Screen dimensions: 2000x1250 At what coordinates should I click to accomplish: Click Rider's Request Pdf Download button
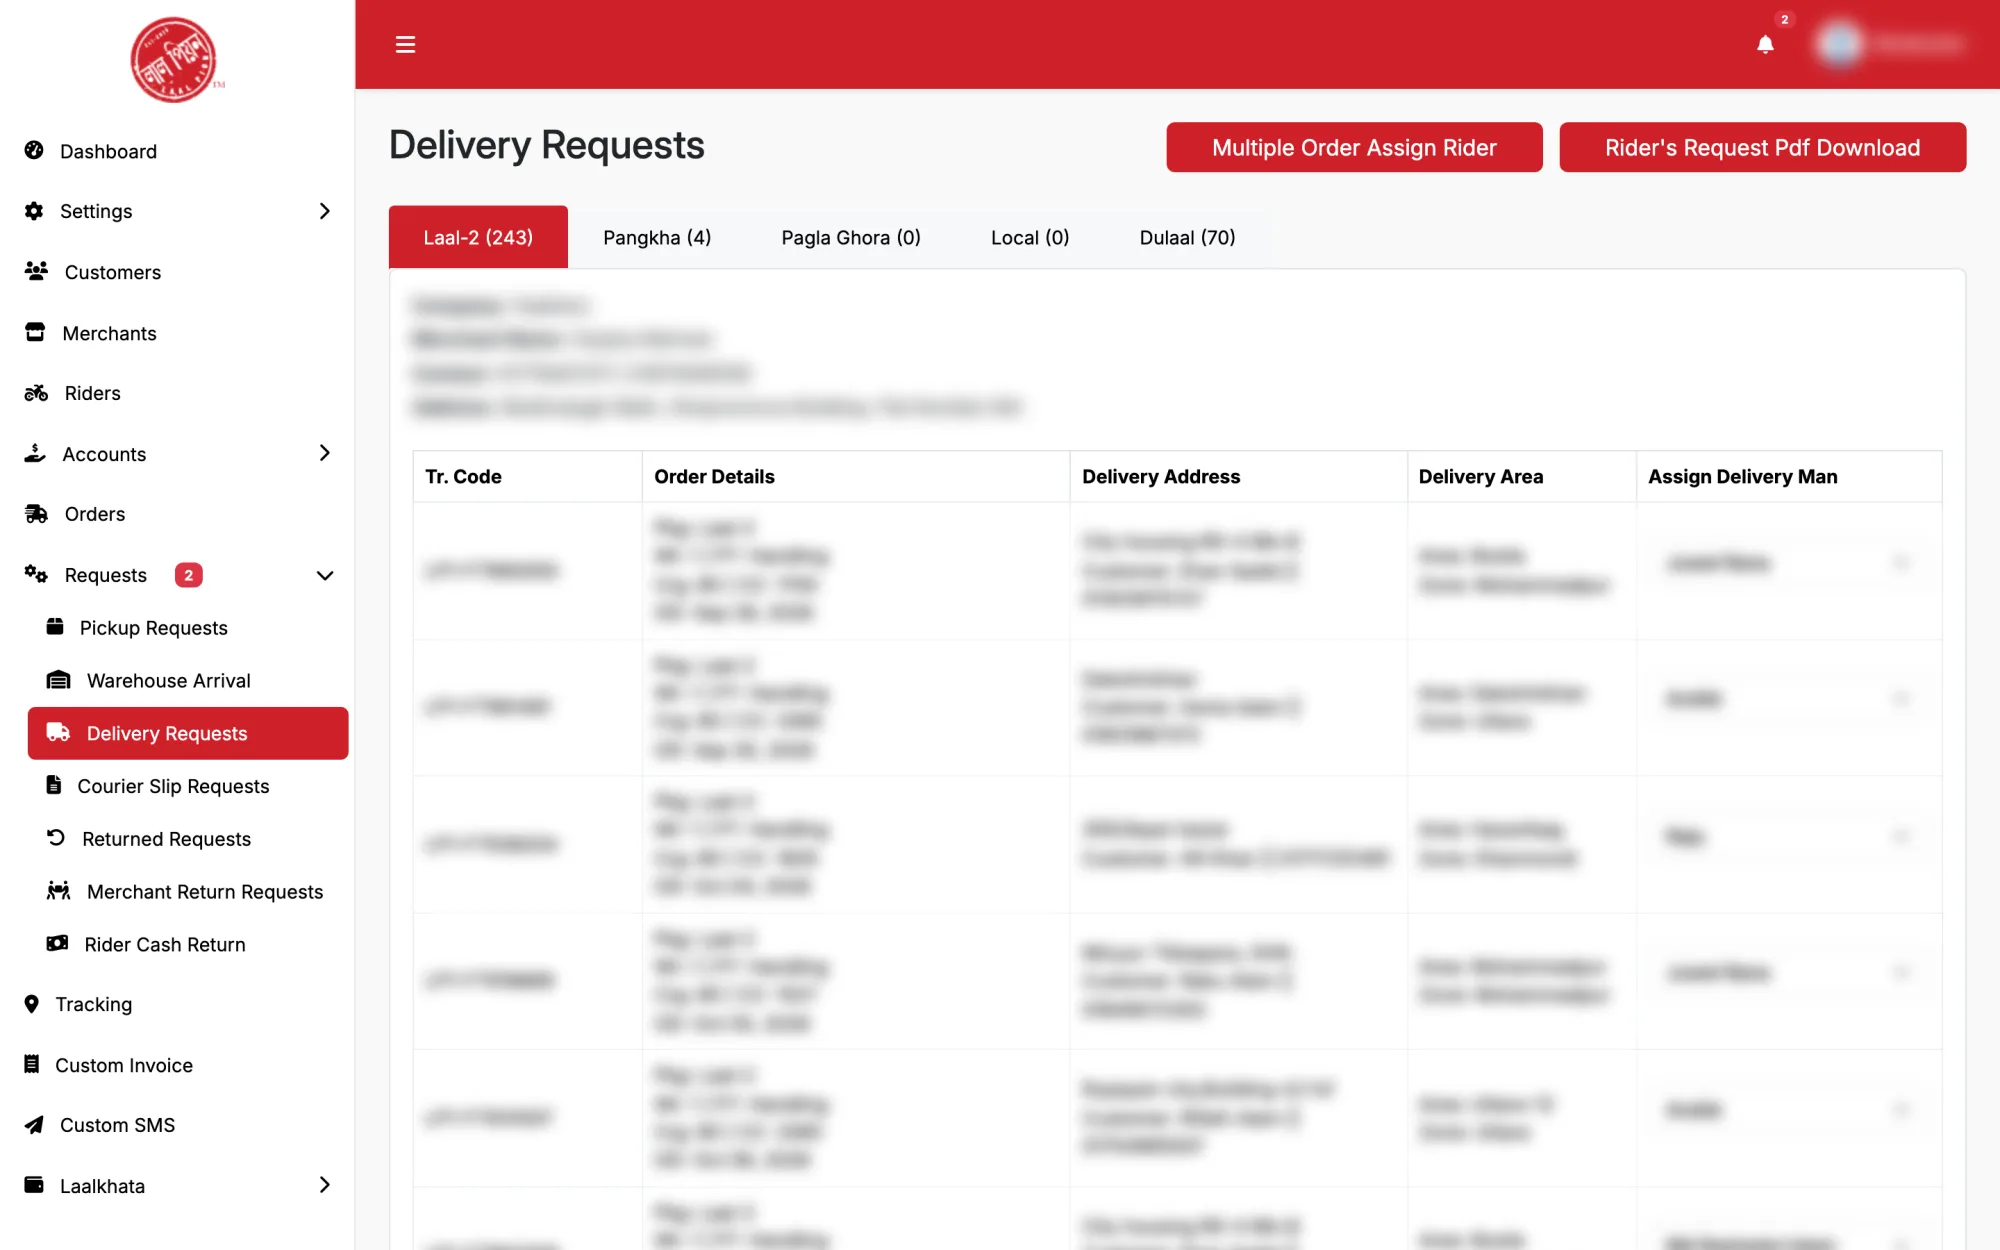(1762, 147)
